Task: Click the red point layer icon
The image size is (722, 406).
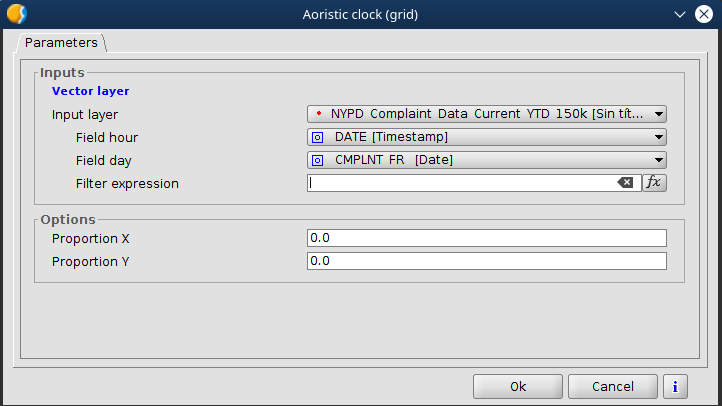Action: point(318,114)
